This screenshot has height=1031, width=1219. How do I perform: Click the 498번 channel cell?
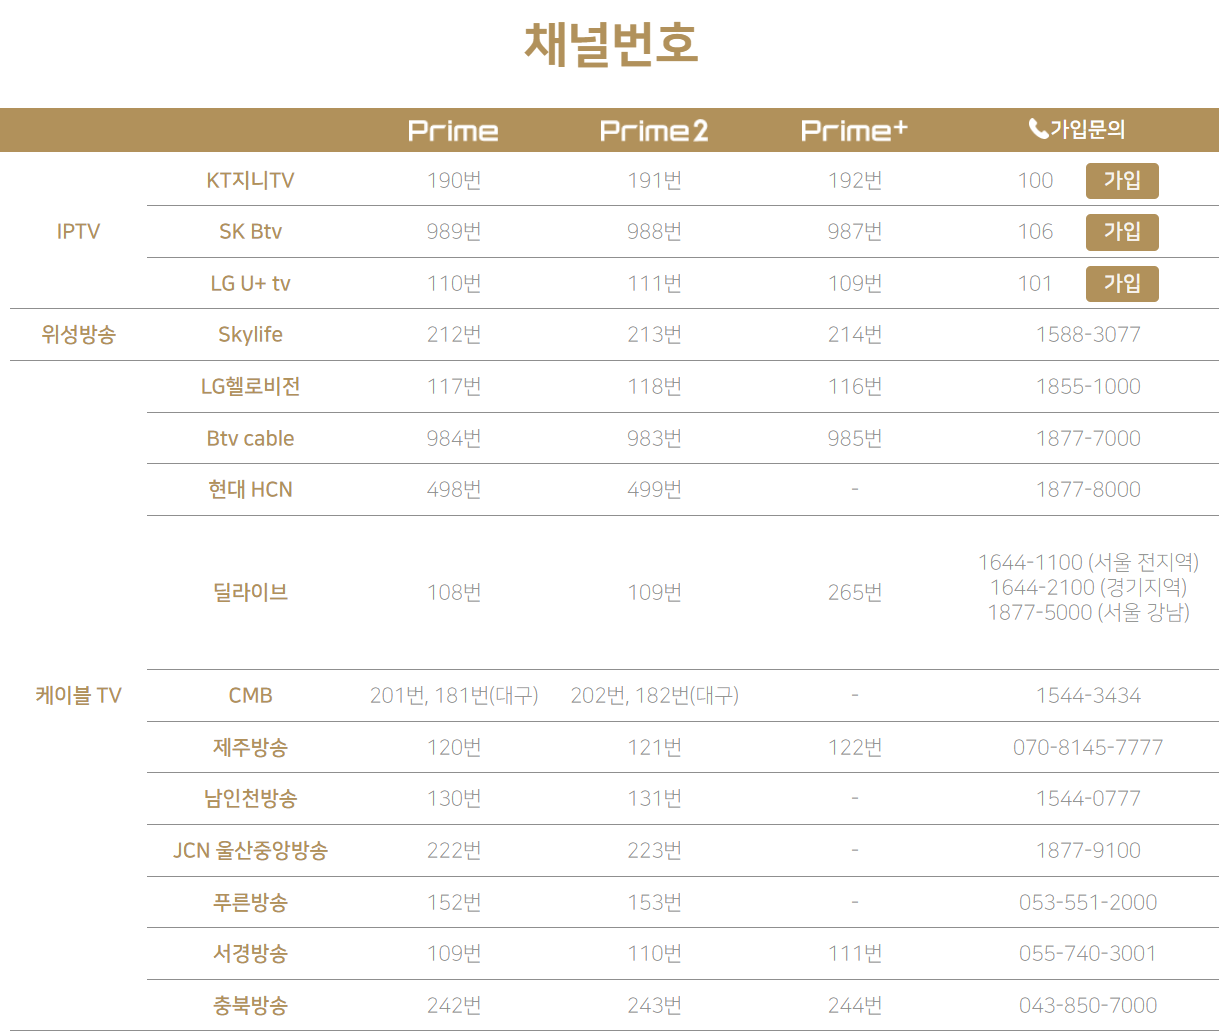[x=454, y=490]
